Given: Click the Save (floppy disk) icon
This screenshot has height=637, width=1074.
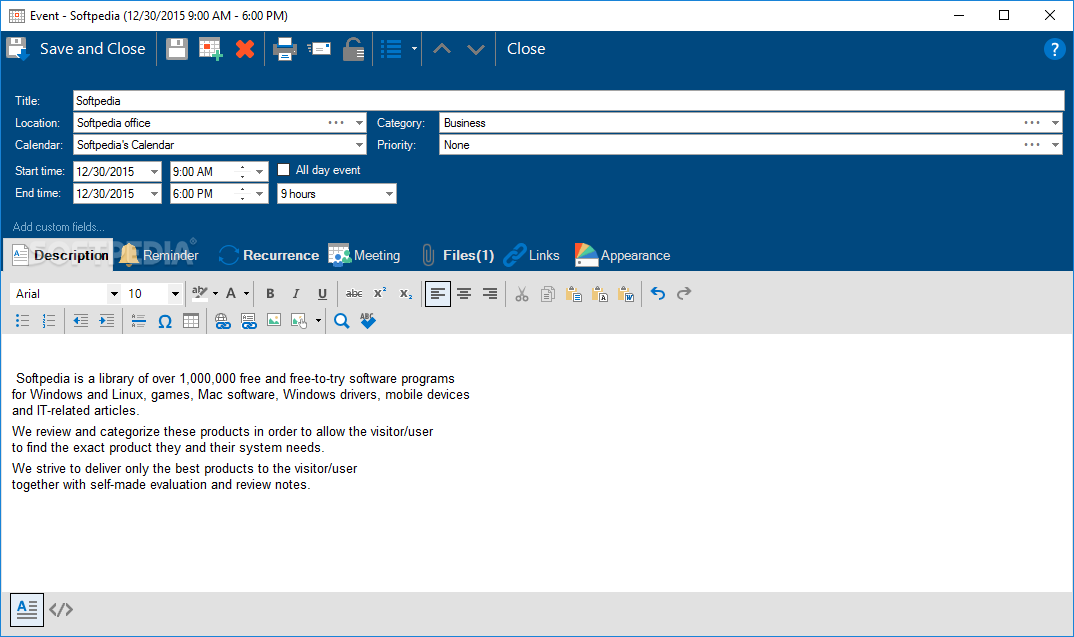Looking at the screenshot, I should pos(177,49).
